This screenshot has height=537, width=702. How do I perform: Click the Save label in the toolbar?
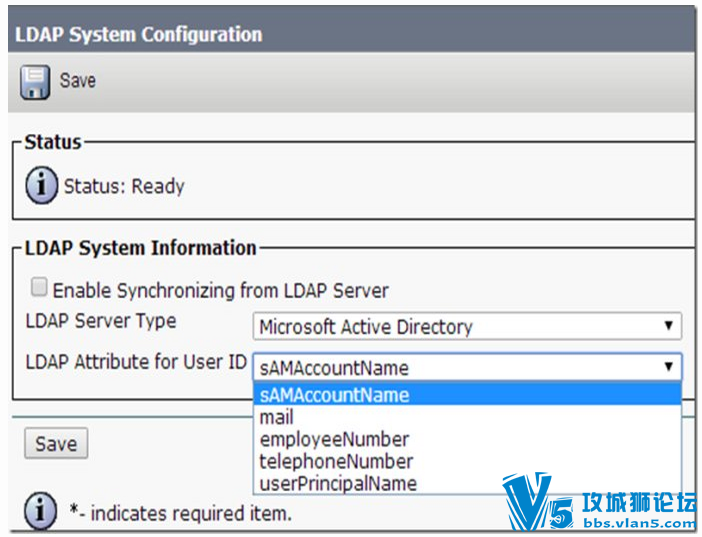[x=78, y=81]
